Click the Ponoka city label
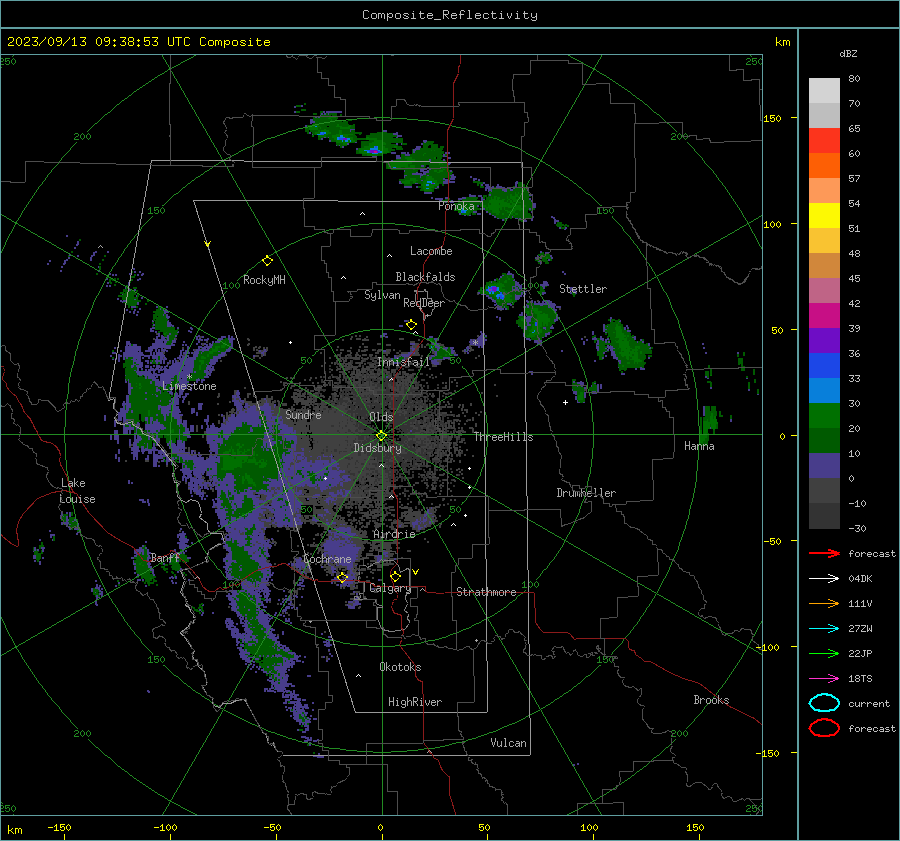The width and height of the screenshot is (900, 841). (456, 206)
